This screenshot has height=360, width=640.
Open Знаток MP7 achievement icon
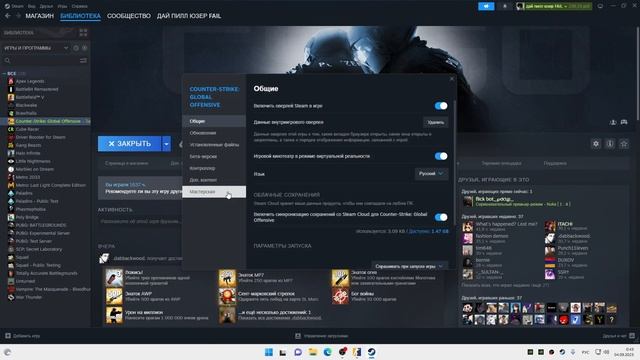coord(227,278)
